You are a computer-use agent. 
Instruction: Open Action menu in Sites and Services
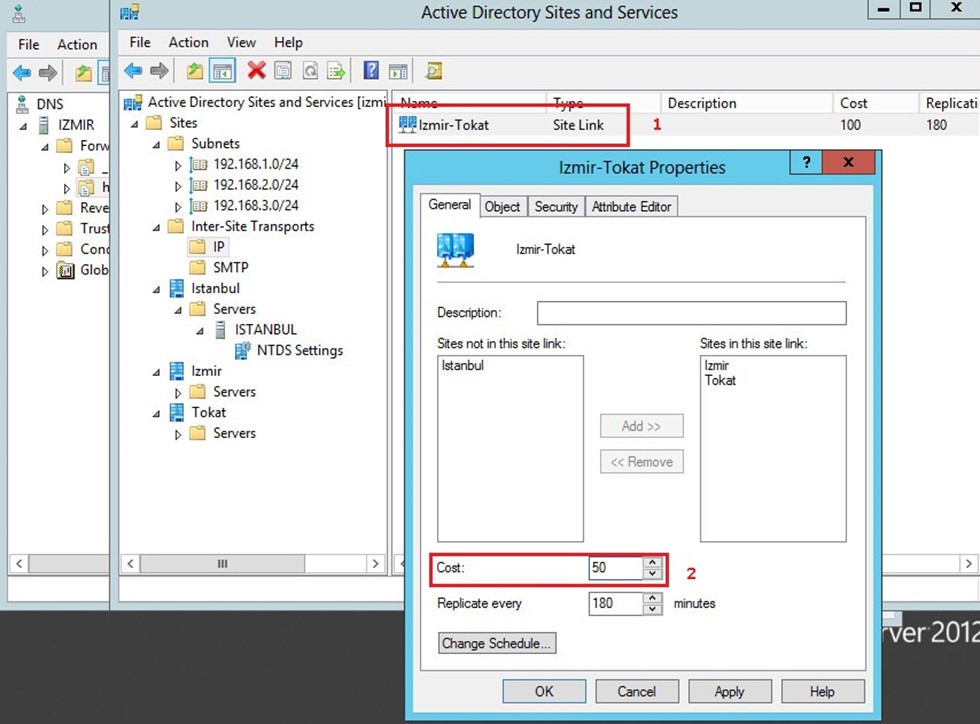coord(188,42)
